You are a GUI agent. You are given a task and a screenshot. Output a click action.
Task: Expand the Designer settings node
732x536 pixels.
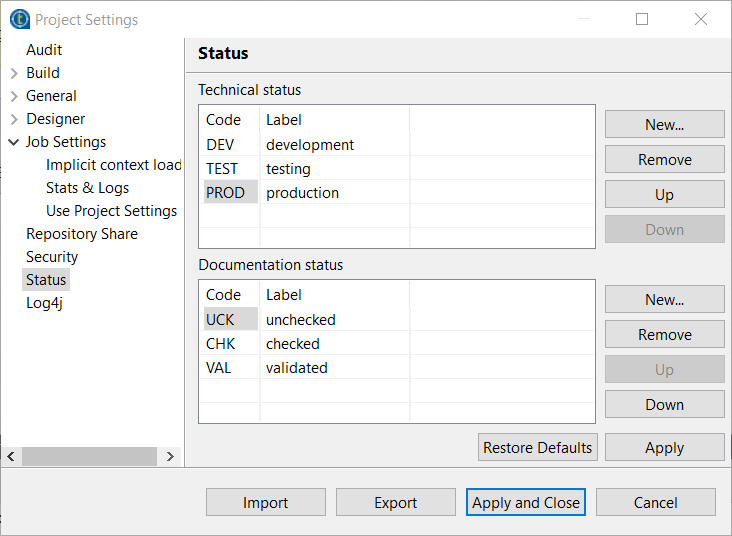14,119
